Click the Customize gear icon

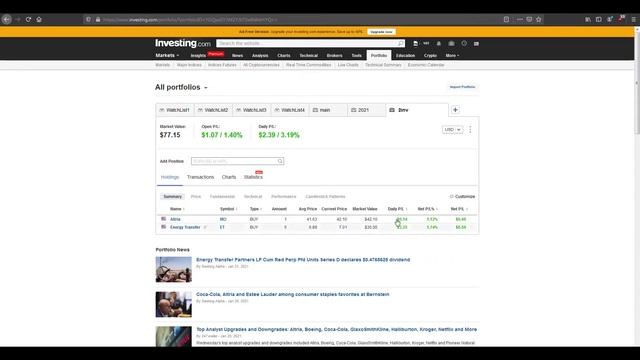point(451,196)
